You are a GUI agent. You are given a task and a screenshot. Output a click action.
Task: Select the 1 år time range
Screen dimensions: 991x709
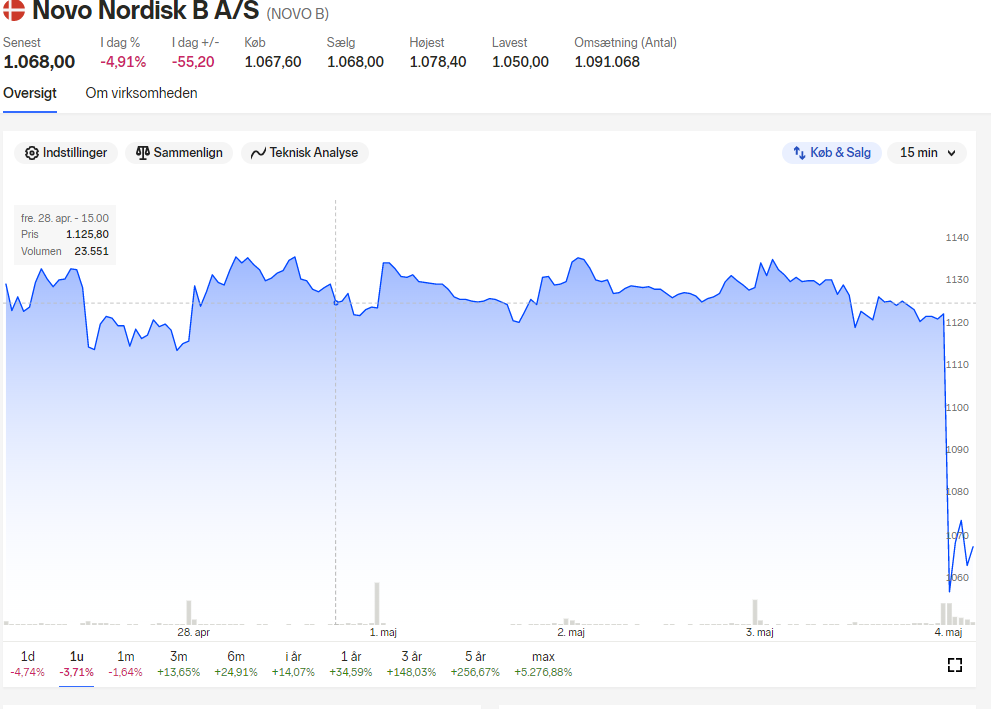tap(351, 664)
